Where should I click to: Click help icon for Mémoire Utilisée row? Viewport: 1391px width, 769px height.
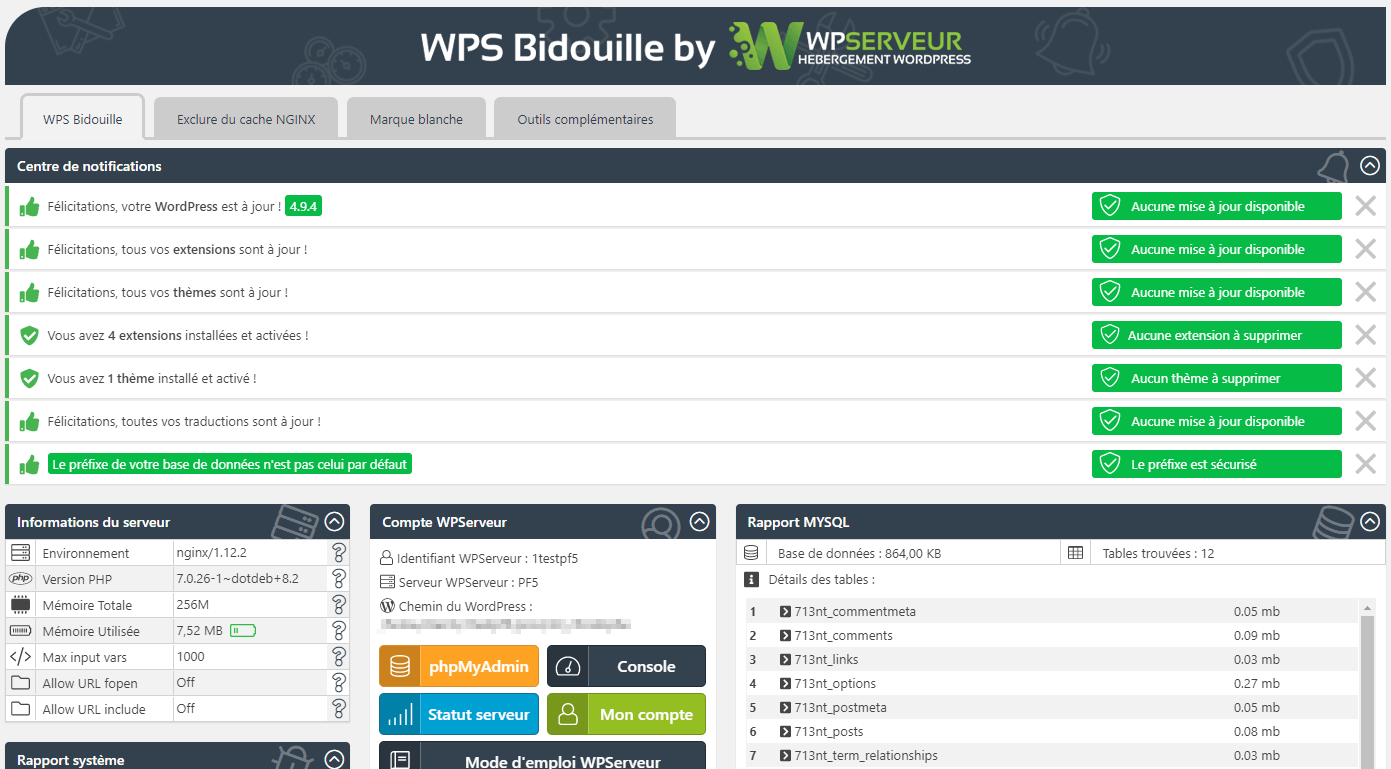(339, 630)
